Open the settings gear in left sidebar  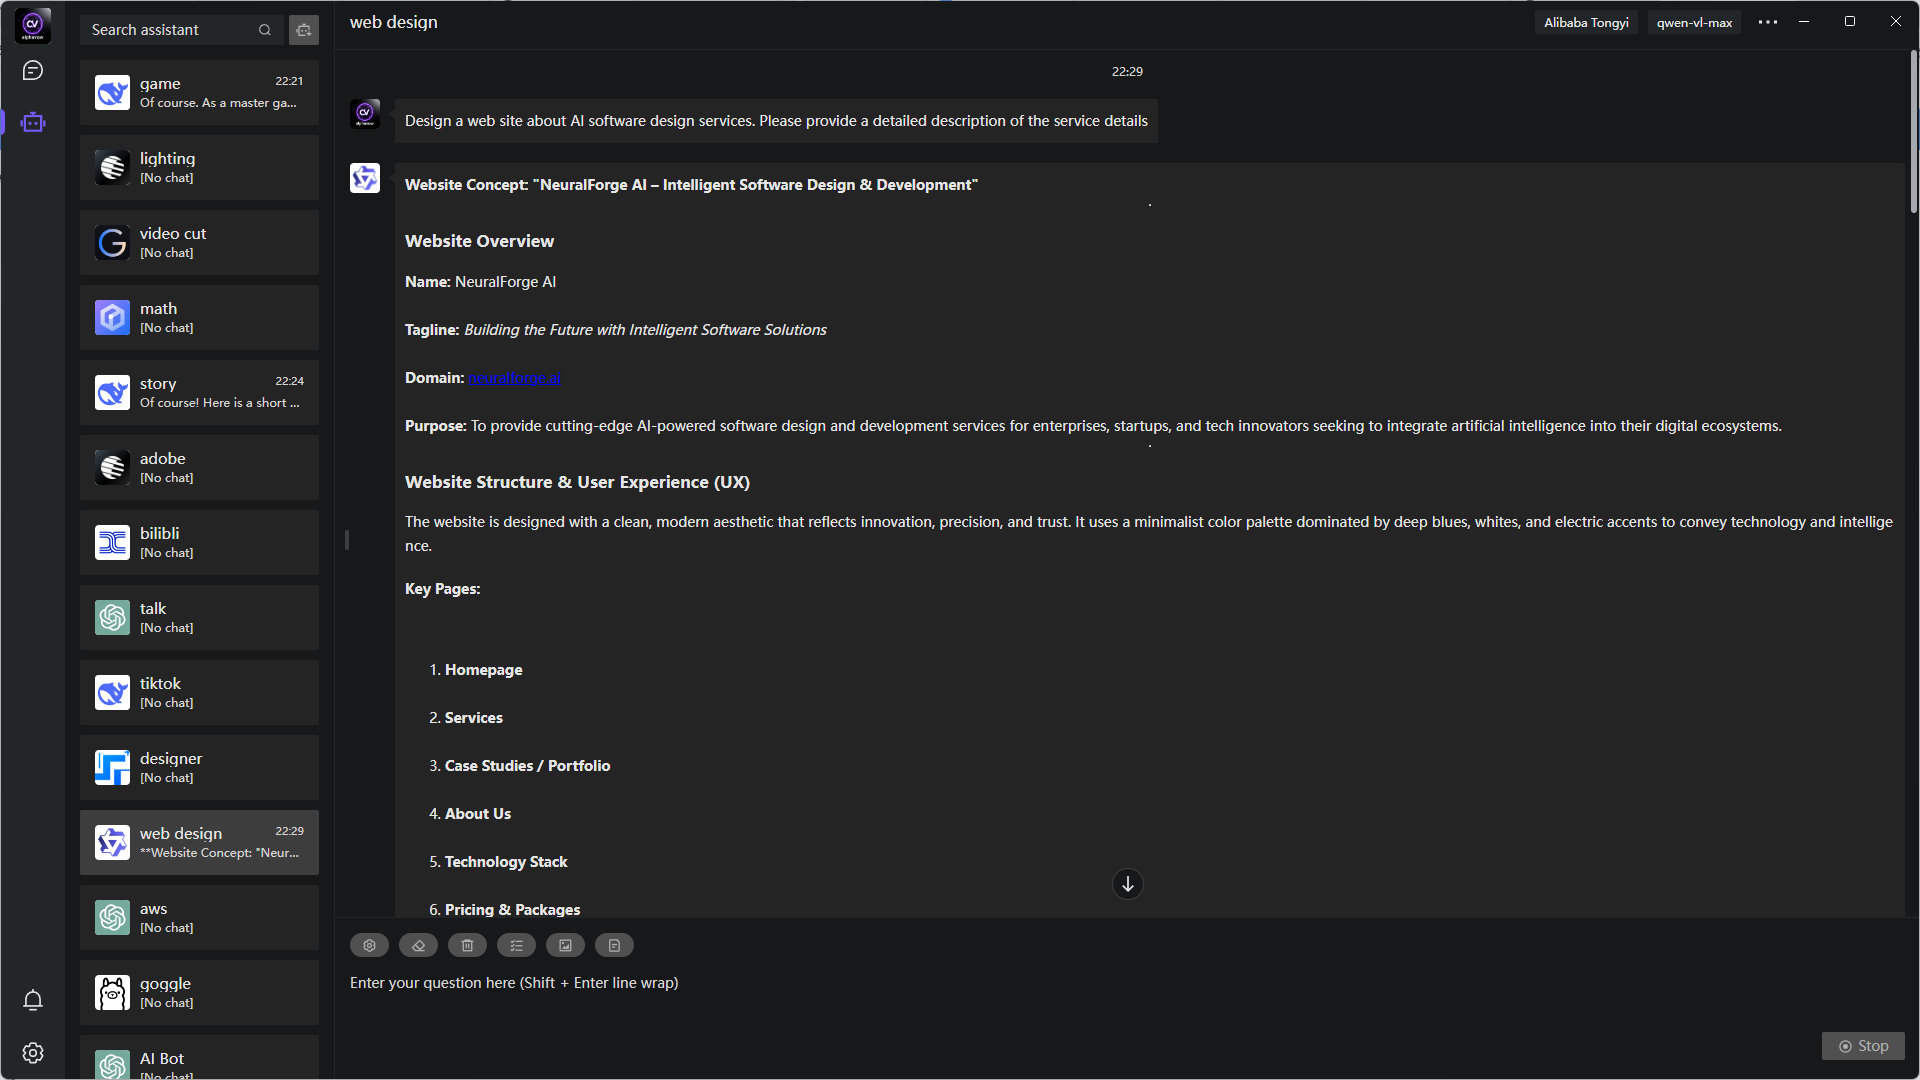(x=33, y=1053)
